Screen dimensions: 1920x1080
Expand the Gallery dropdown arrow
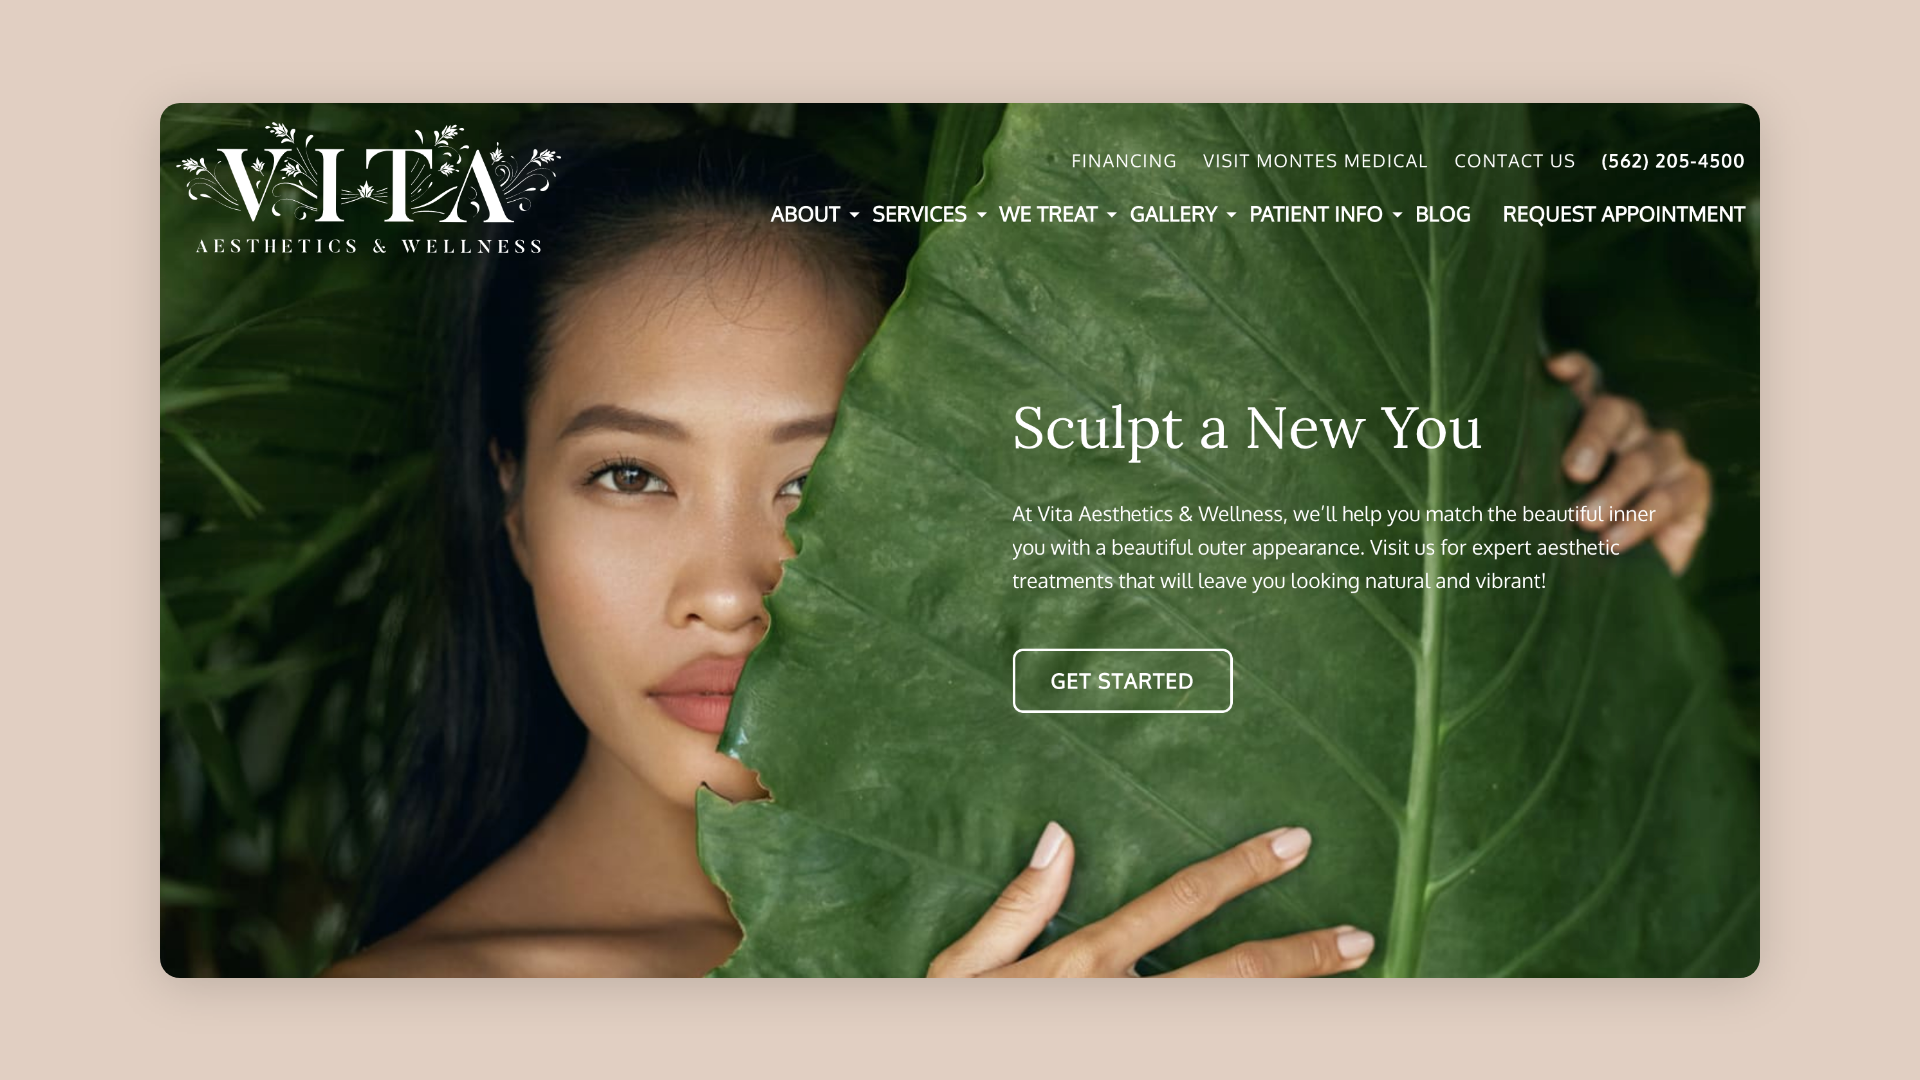[1231, 215]
